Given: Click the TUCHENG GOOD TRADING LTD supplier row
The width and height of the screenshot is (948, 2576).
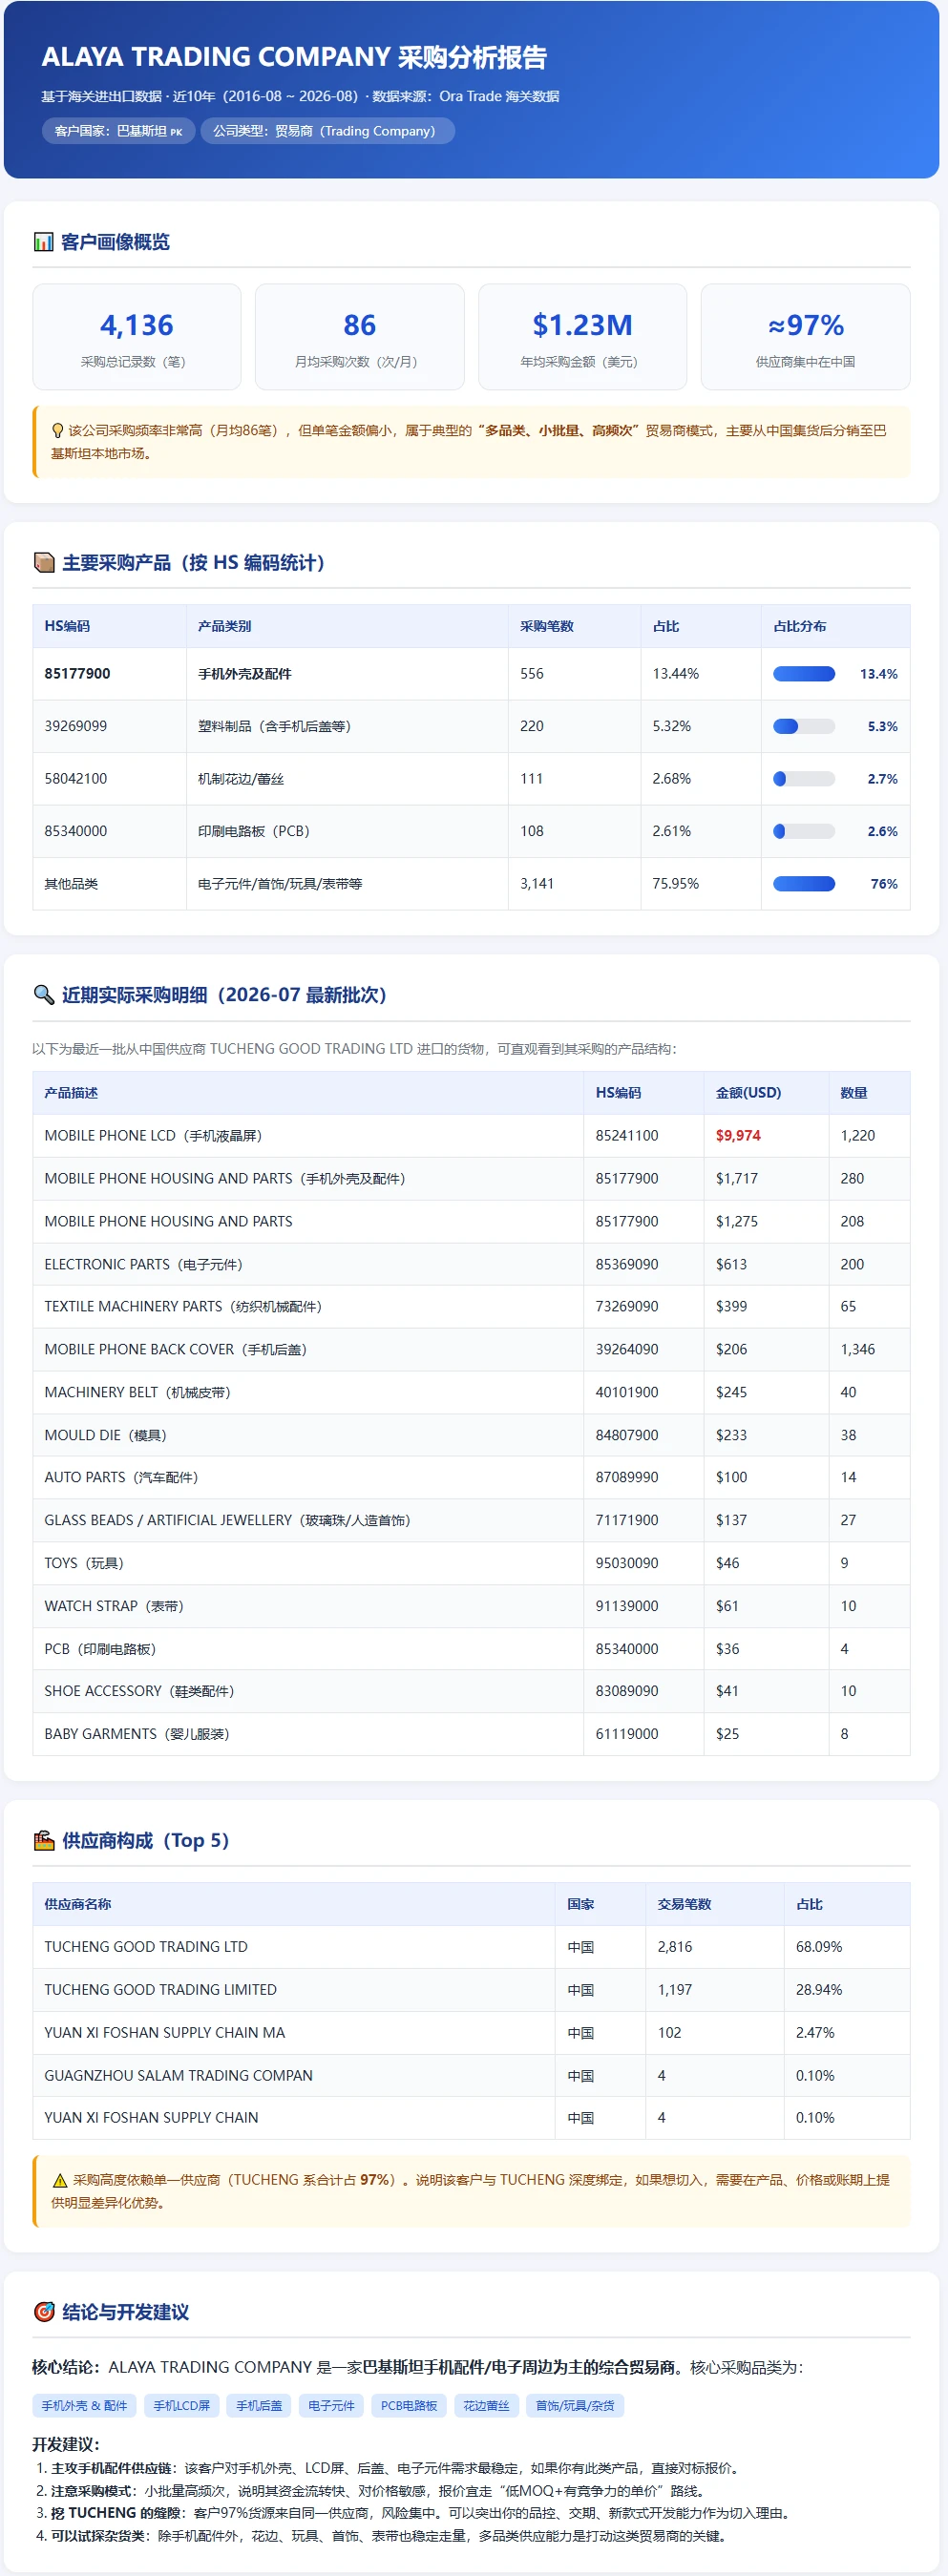Looking at the screenshot, I should (471, 1948).
